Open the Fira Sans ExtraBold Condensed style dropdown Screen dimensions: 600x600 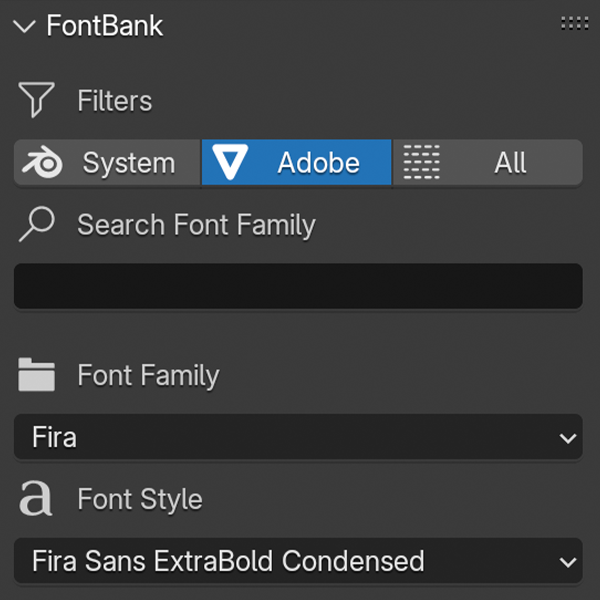point(298,561)
